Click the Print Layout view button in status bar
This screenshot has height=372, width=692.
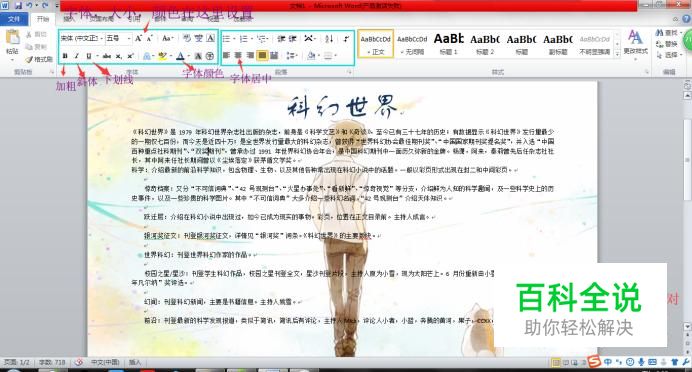click(x=557, y=363)
